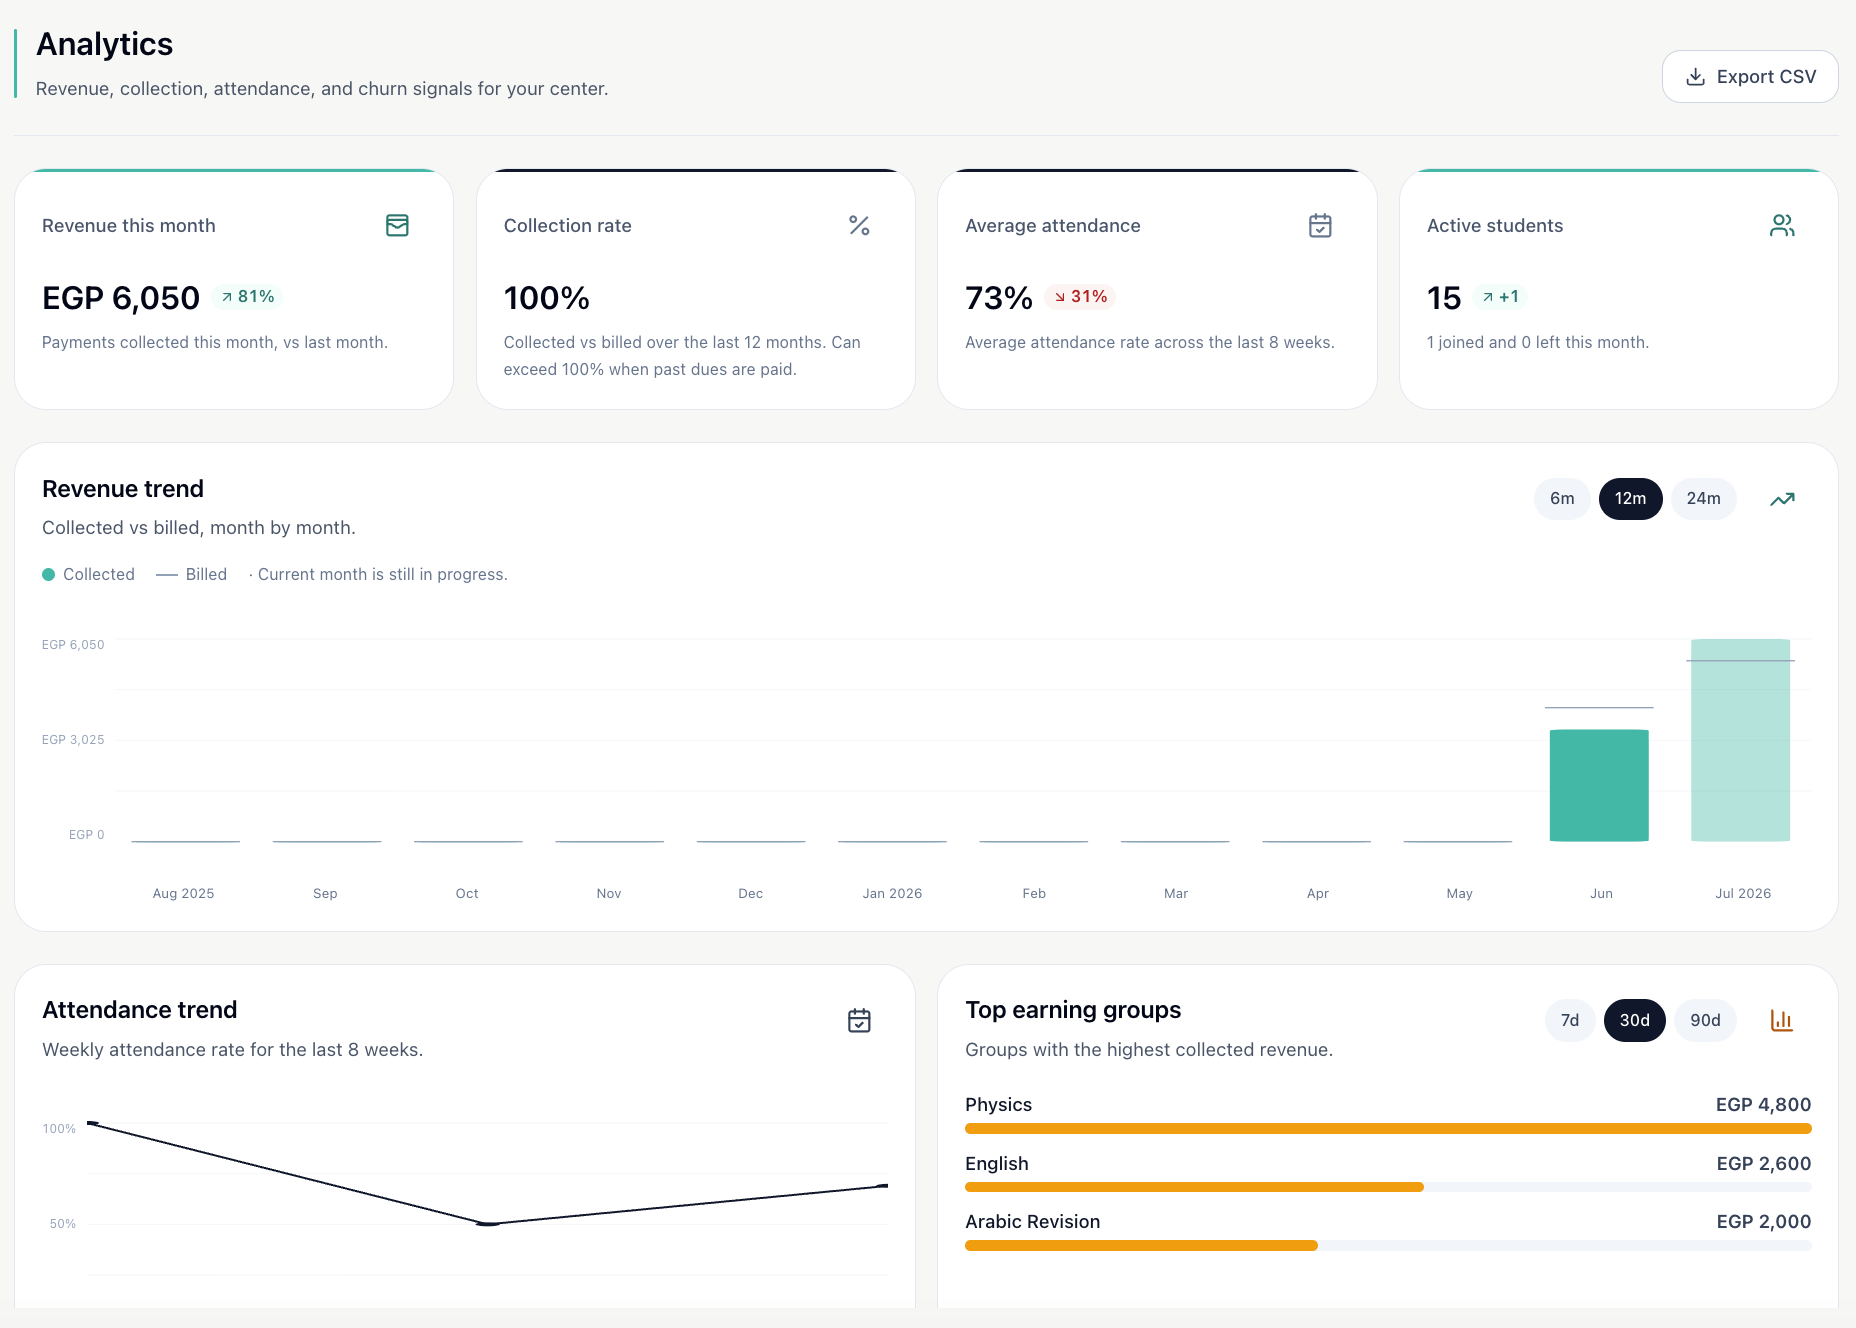Click the 81% revenue change badge
Image resolution: width=1856 pixels, height=1328 pixels.
coord(248,297)
